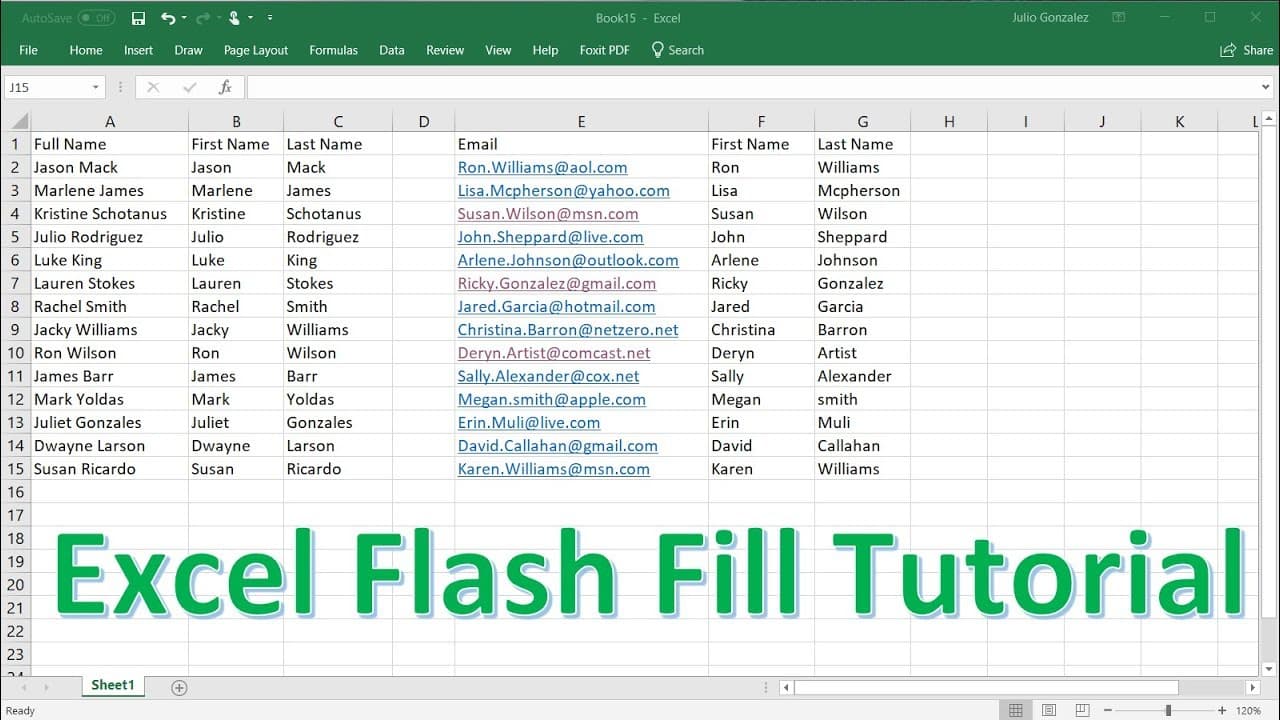Open the Review ribbon tab
Image resolution: width=1280 pixels, height=720 pixels.
[445, 50]
